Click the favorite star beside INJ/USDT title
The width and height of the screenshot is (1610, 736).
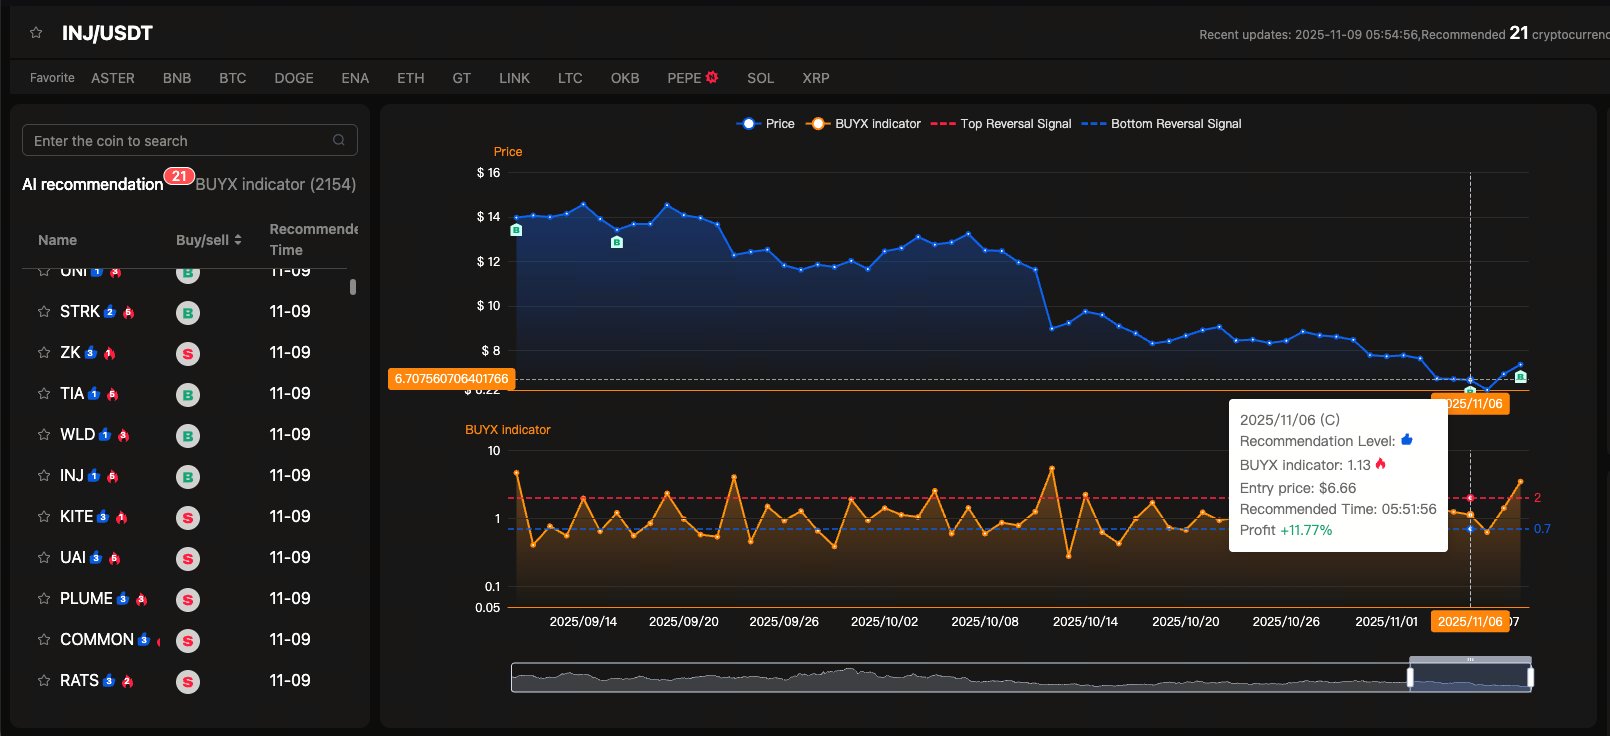click(36, 33)
